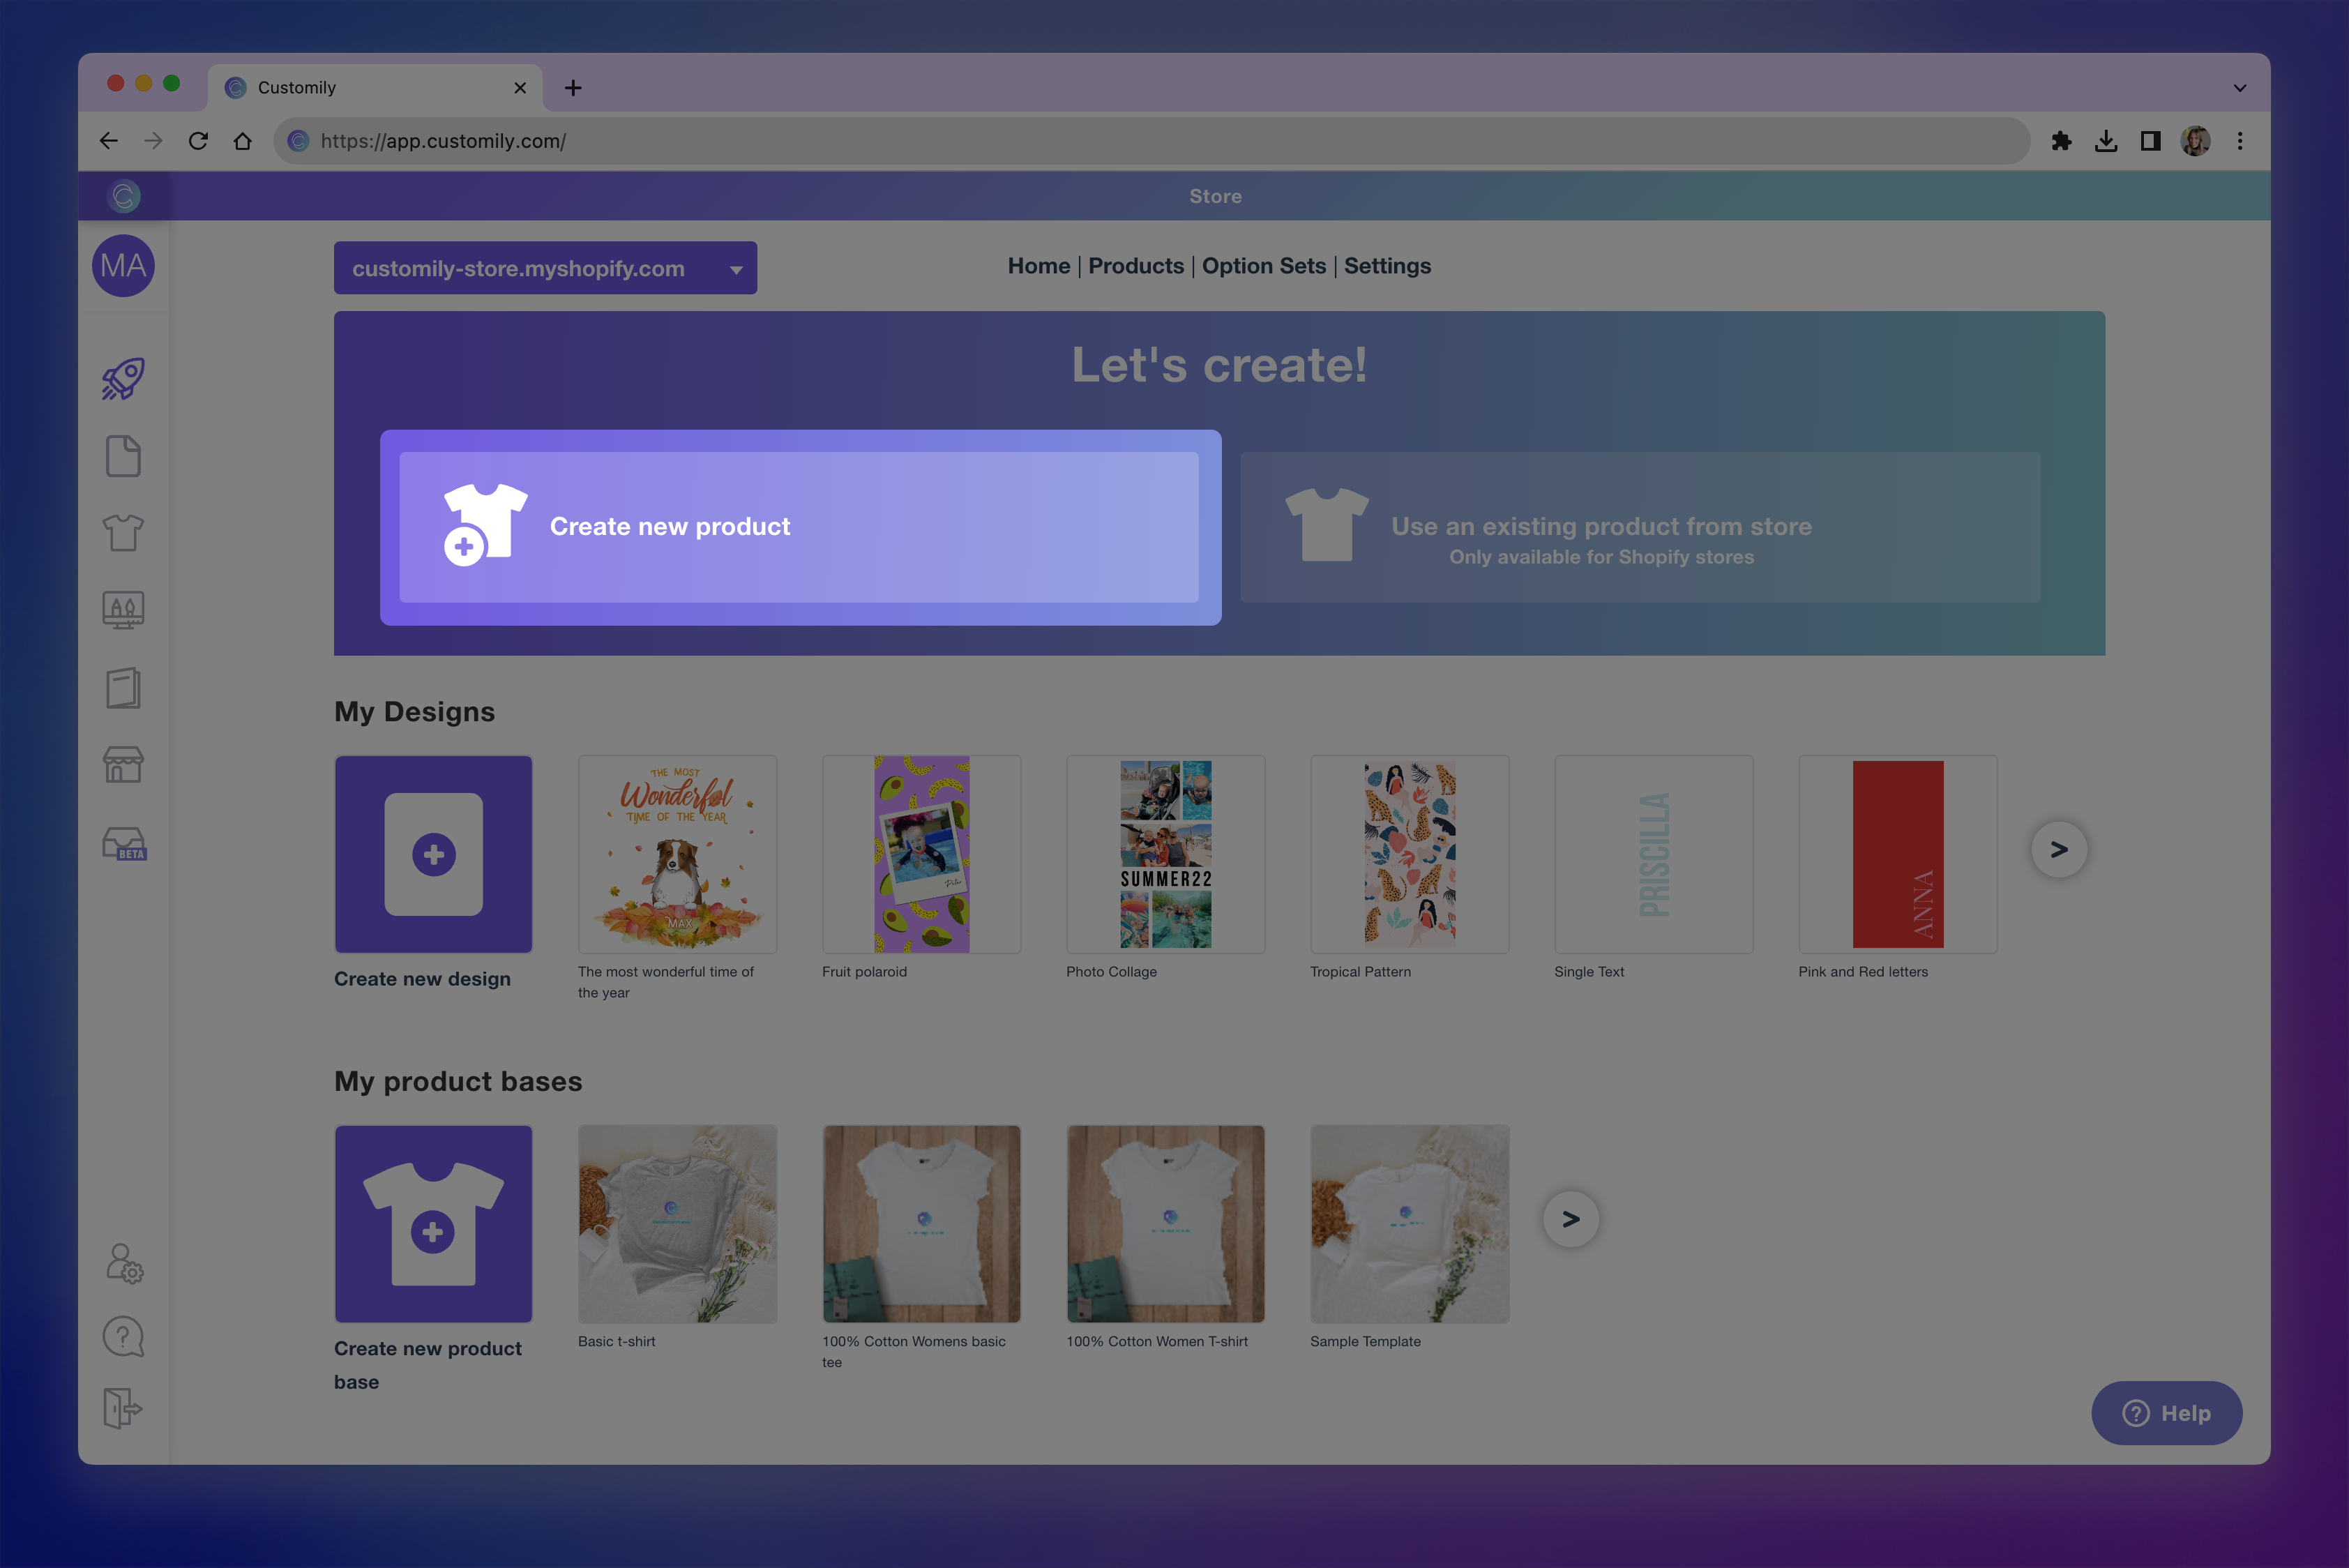
Task: Open account settings via person-gear icon
Action: coord(122,1262)
